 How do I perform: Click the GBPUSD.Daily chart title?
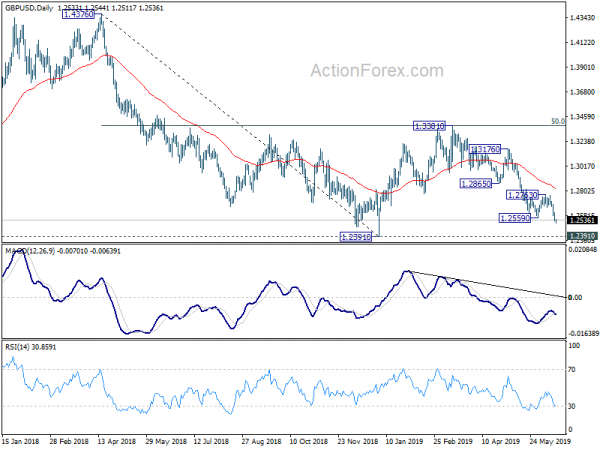(29, 8)
